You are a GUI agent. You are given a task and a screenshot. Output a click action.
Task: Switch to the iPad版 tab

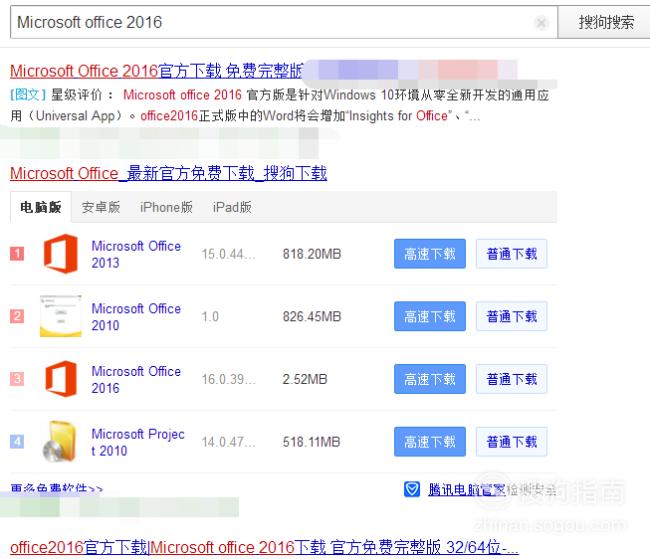pyautogui.click(x=232, y=207)
